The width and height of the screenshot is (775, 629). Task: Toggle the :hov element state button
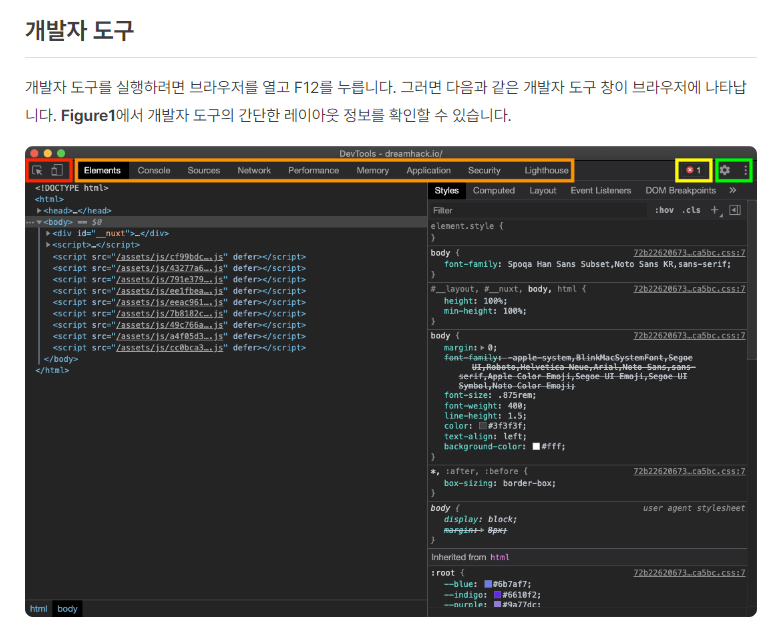[664, 210]
